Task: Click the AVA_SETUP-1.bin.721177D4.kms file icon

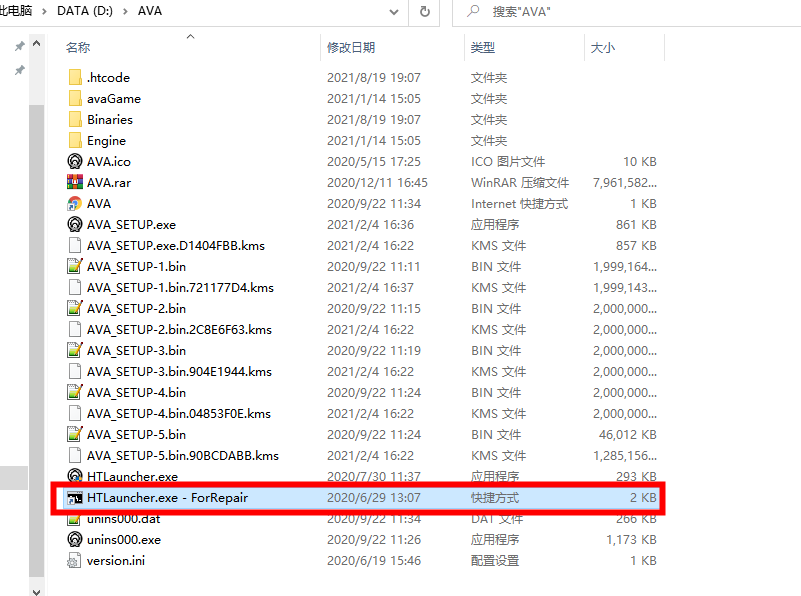Action: 75,287
